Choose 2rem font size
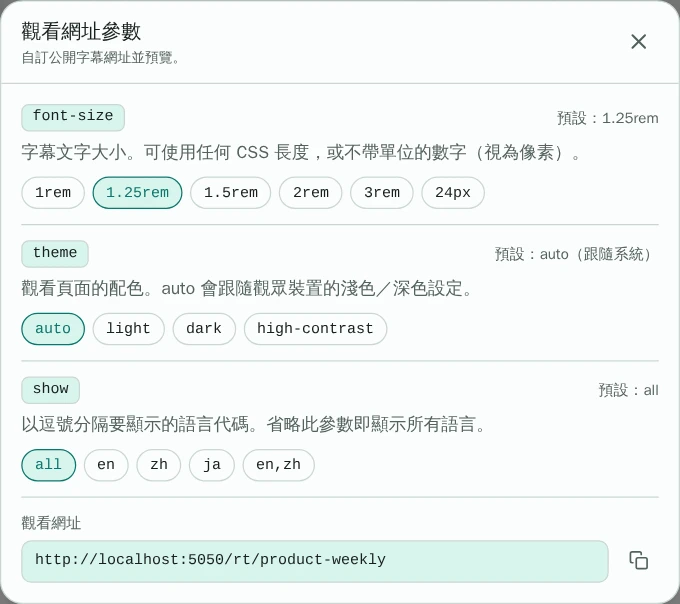This screenshot has width=680, height=604. [311, 193]
